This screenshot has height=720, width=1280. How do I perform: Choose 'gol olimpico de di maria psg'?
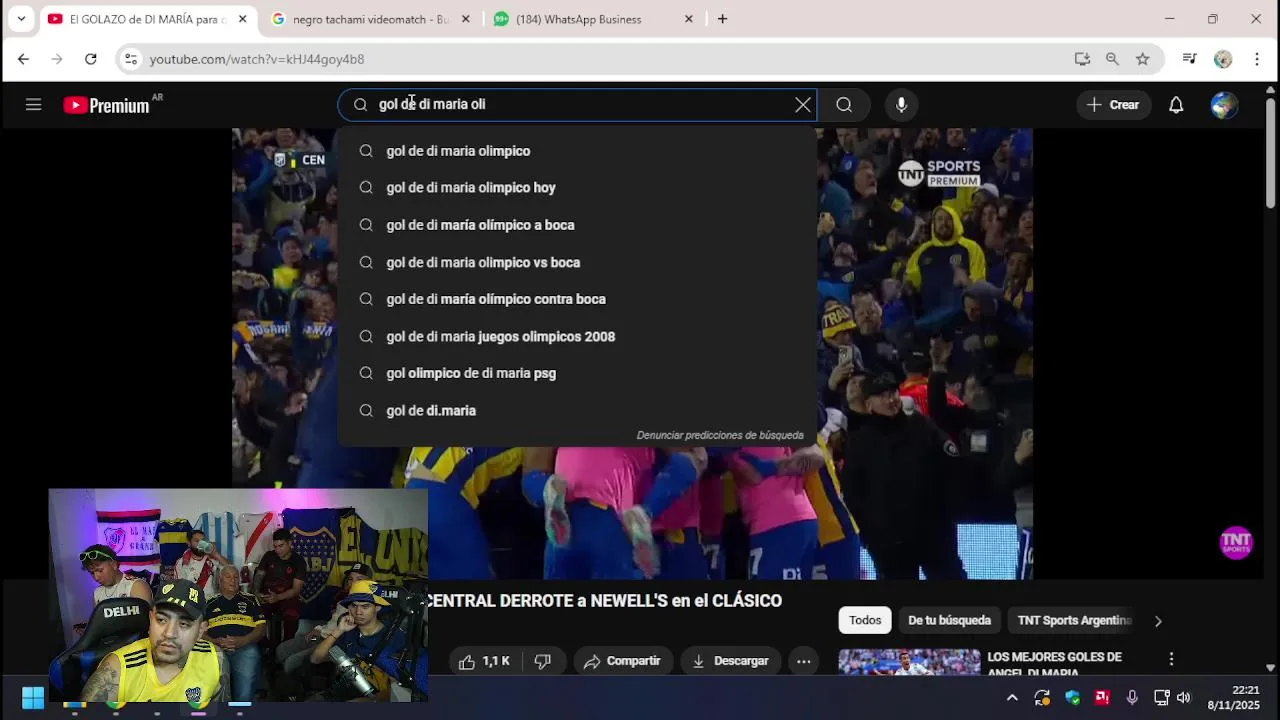click(x=576, y=373)
